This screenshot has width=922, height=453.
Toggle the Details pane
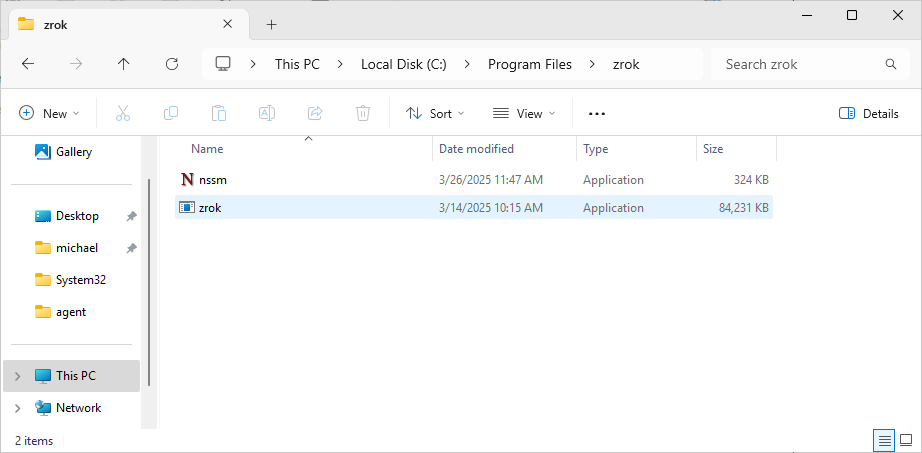pyautogui.click(x=868, y=113)
